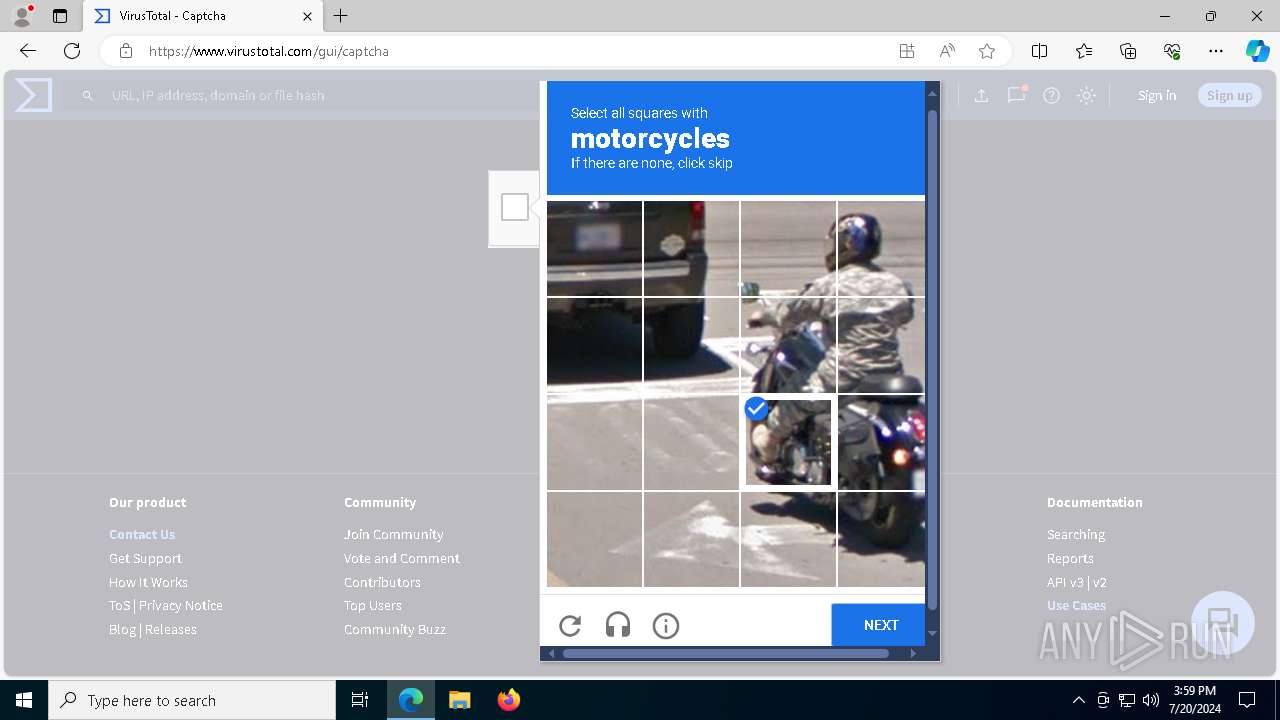
Task: Open Top Users link
Action: pyautogui.click(x=373, y=605)
